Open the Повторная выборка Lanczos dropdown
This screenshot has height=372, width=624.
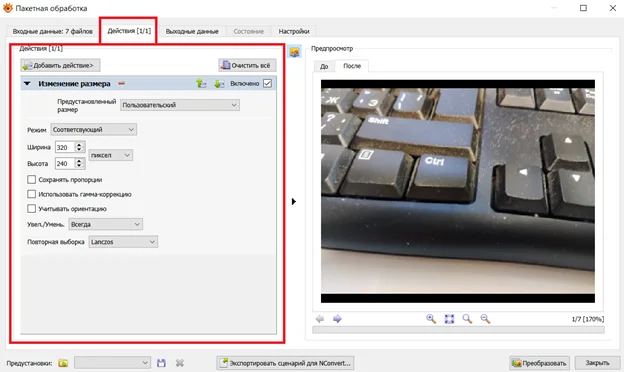tap(123, 242)
